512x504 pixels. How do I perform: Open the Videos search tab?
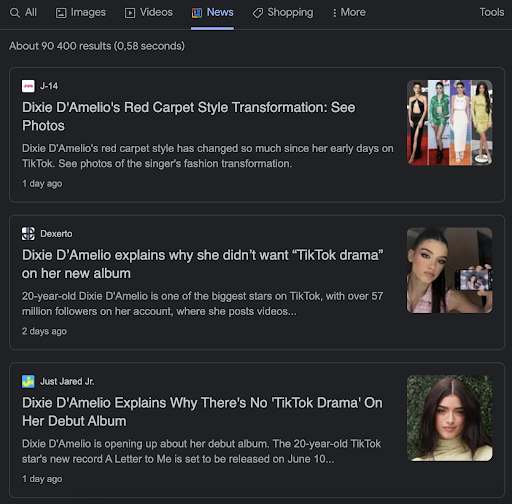(x=149, y=13)
